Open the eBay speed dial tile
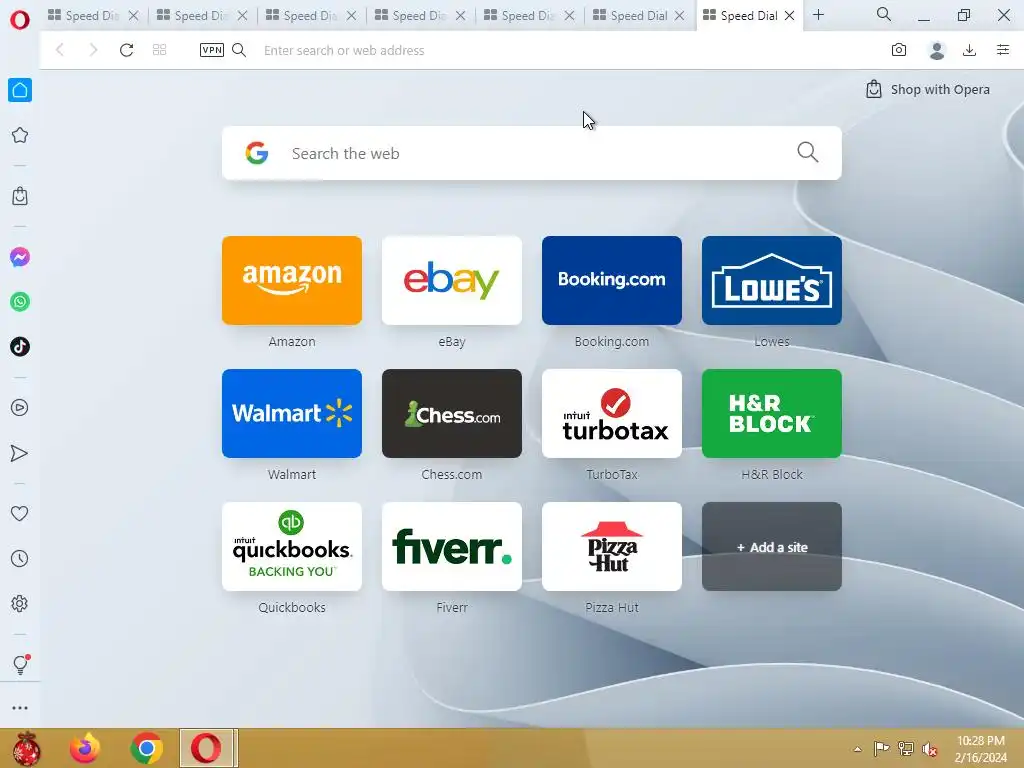 [452, 280]
